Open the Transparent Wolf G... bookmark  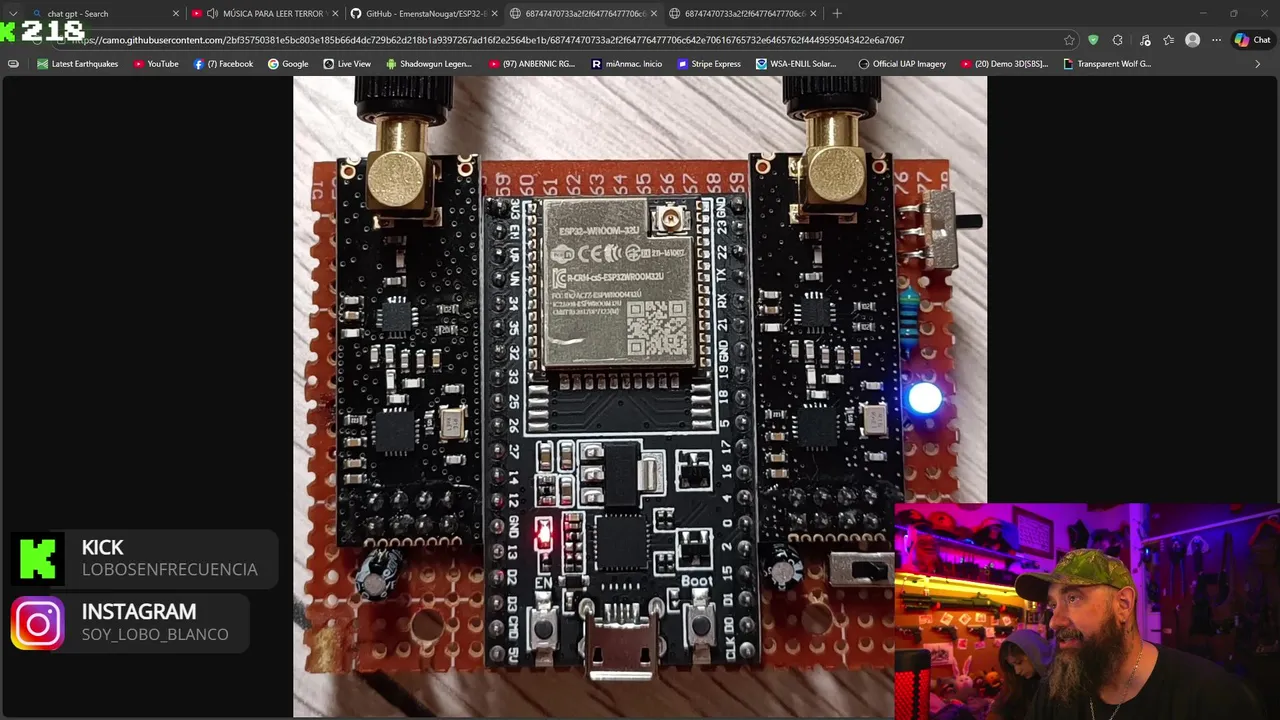pos(1107,63)
